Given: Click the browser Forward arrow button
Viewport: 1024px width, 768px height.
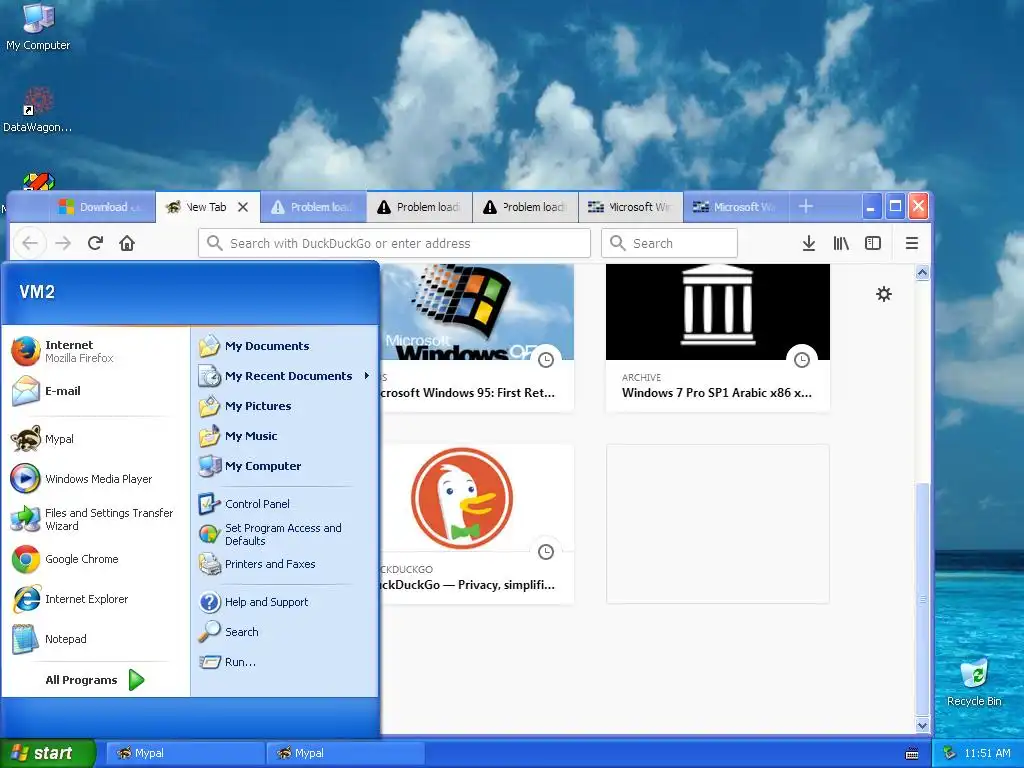Looking at the screenshot, I should tap(63, 243).
